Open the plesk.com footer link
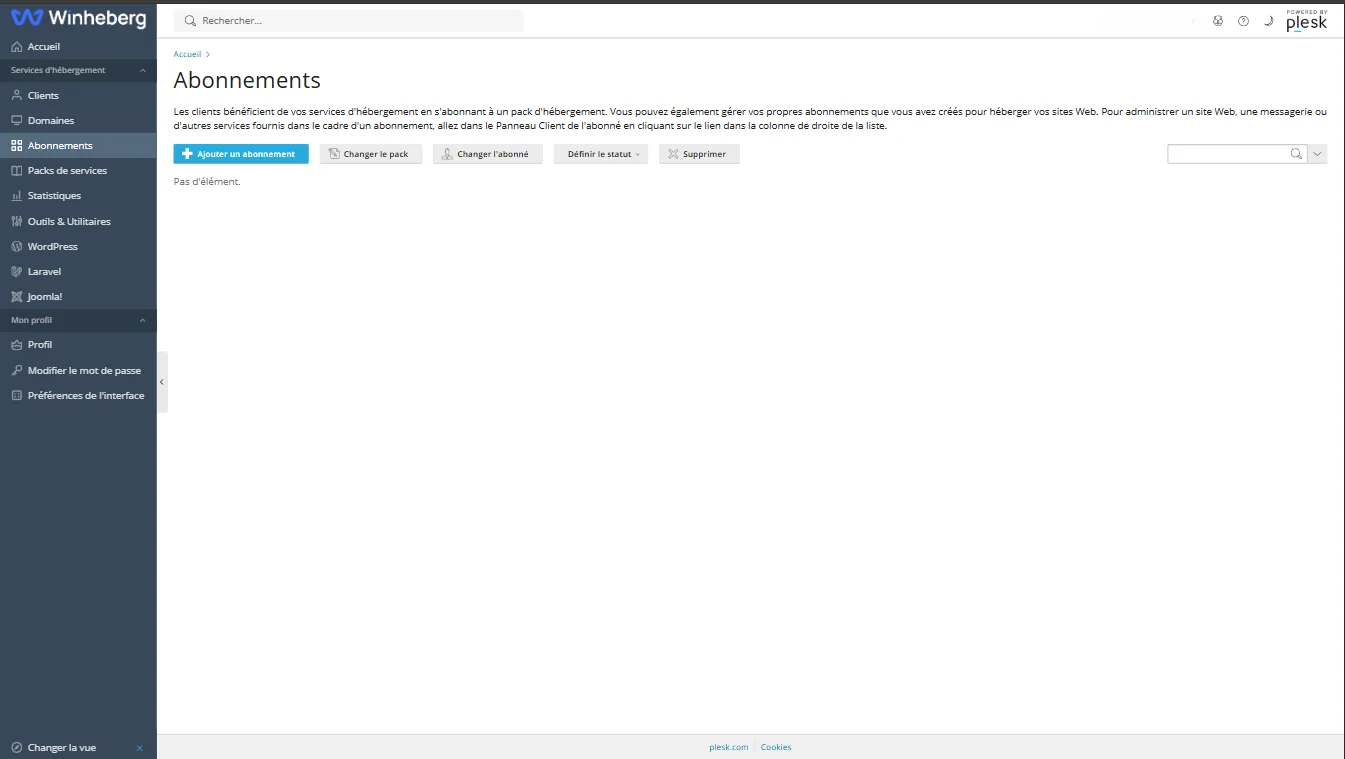This screenshot has width=1345, height=759. click(x=729, y=747)
